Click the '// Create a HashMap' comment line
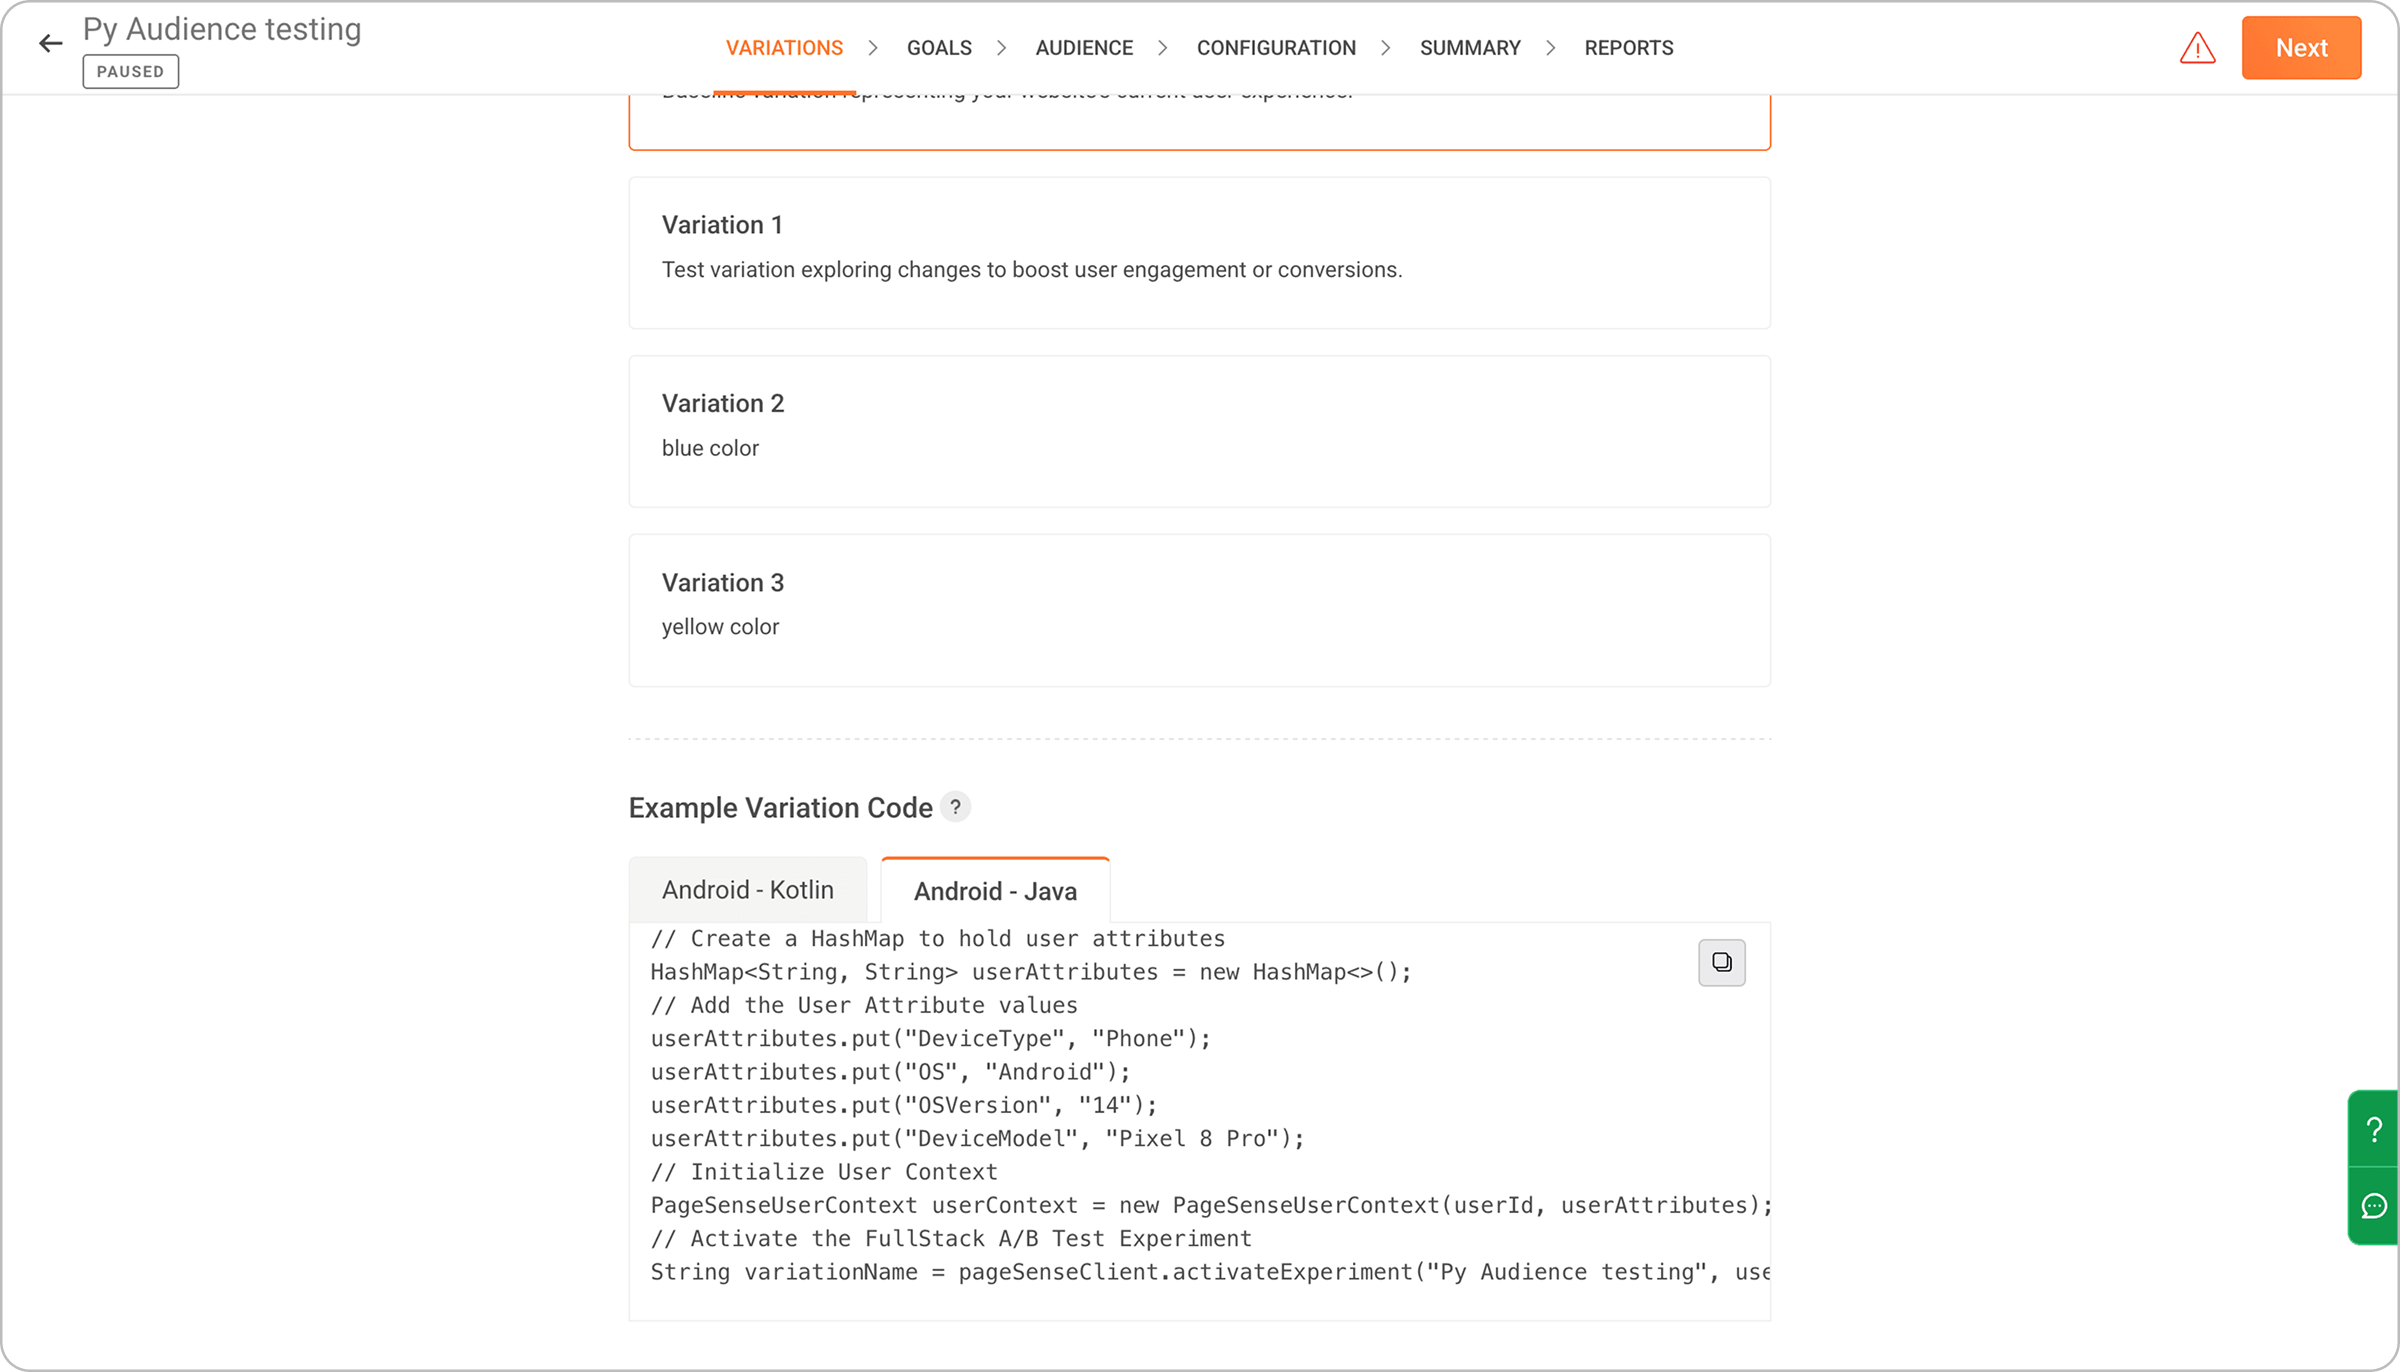Screen dimensions: 2400x1372 click(x=938, y=939)
